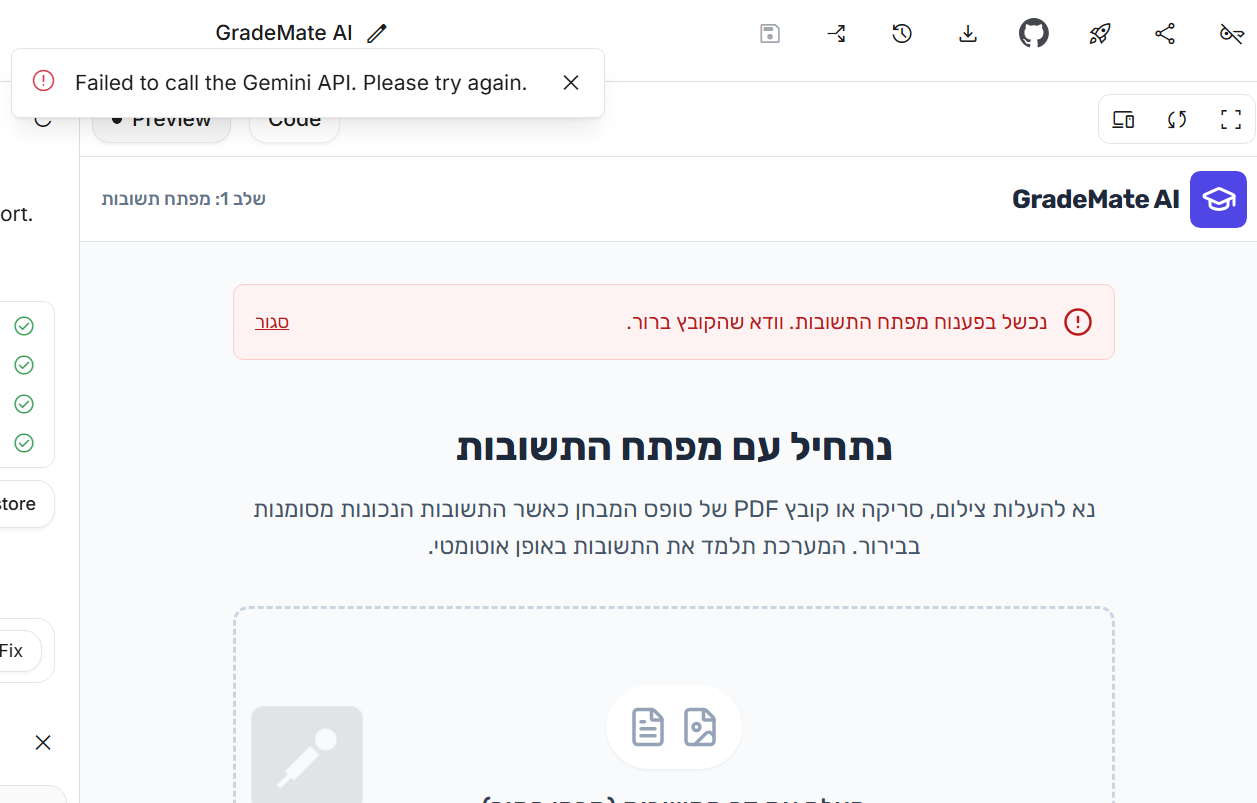1257x803 pixels.
Task: Dismiss the Gemini API error message
Action: (571, 82)
